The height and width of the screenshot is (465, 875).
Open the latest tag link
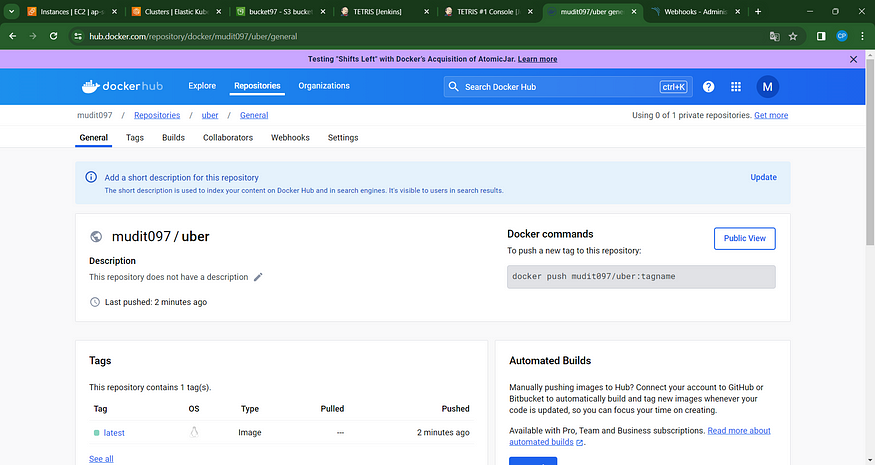coord(114,433)
